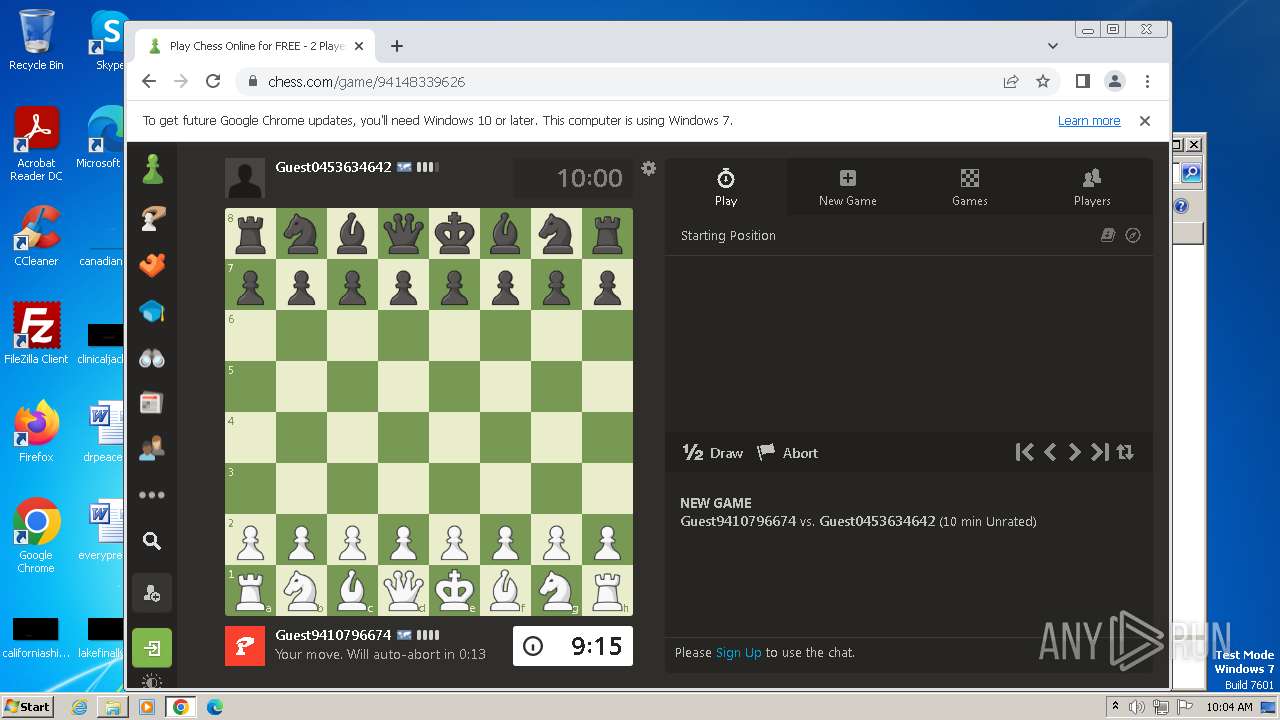The height and width of the screenshot is (720, 1280).
Task: Open the Recycle Bin
Action: coord(36,40)
